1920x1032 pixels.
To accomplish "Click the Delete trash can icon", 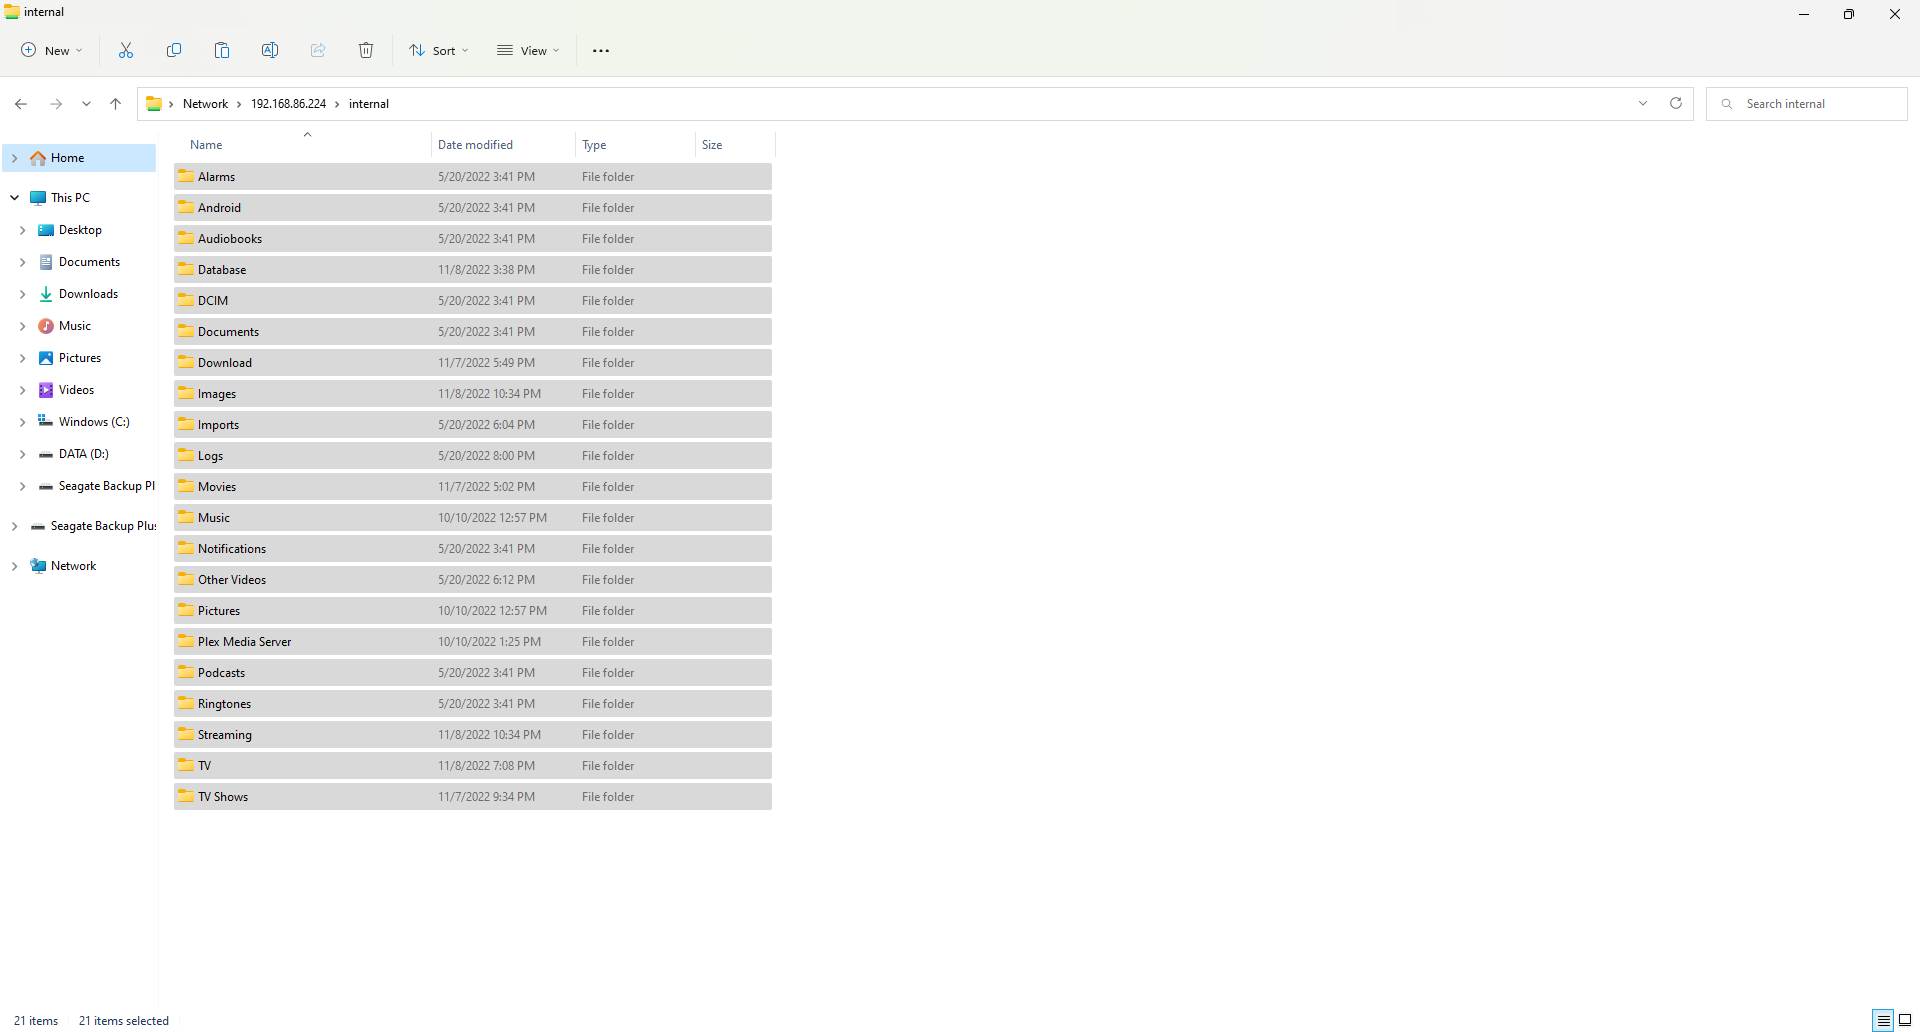I will point(366,51).
